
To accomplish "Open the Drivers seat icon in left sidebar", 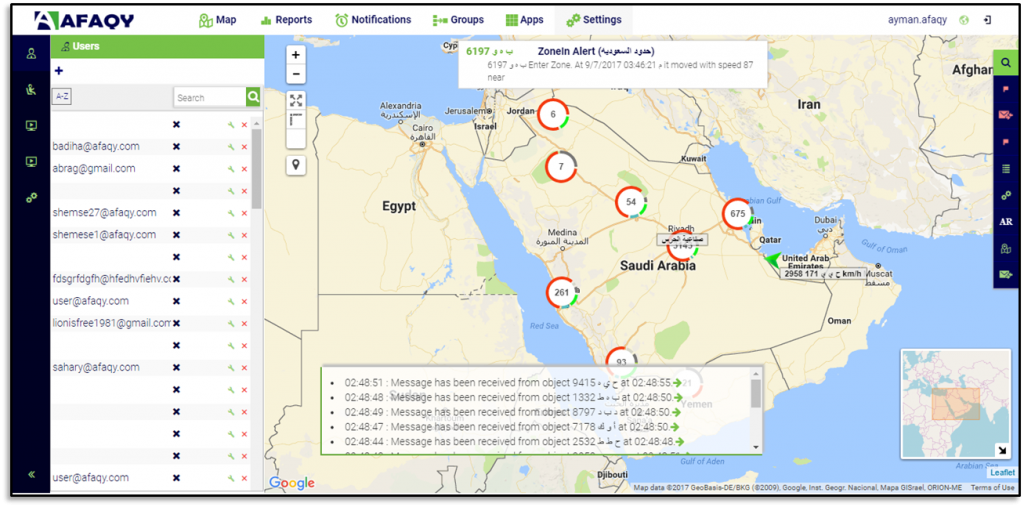I will (31, 90).
